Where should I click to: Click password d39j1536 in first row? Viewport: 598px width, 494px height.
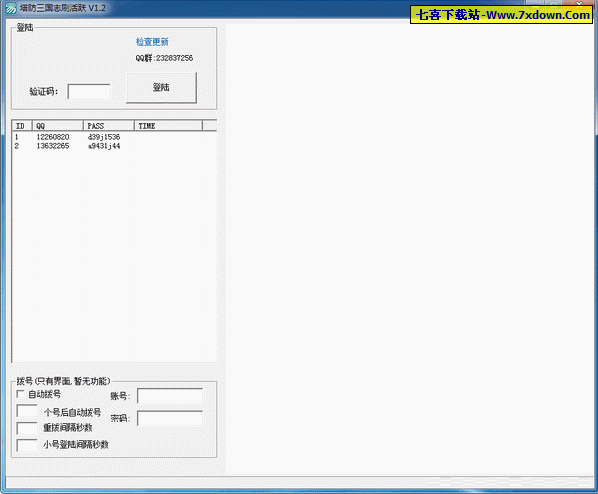point(104,137)
